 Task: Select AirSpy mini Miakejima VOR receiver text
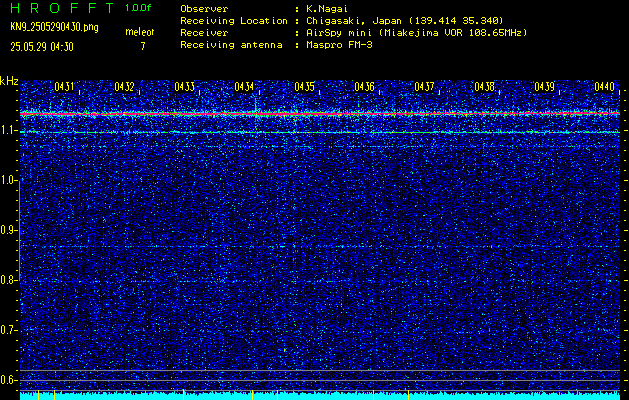tap(417, 32)
